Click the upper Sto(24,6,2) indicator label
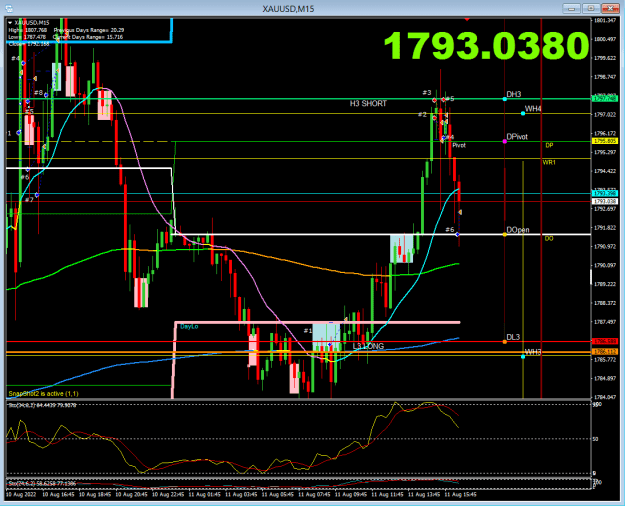Image resolution: width=625 pixels, height=506 pixels. 43,405
